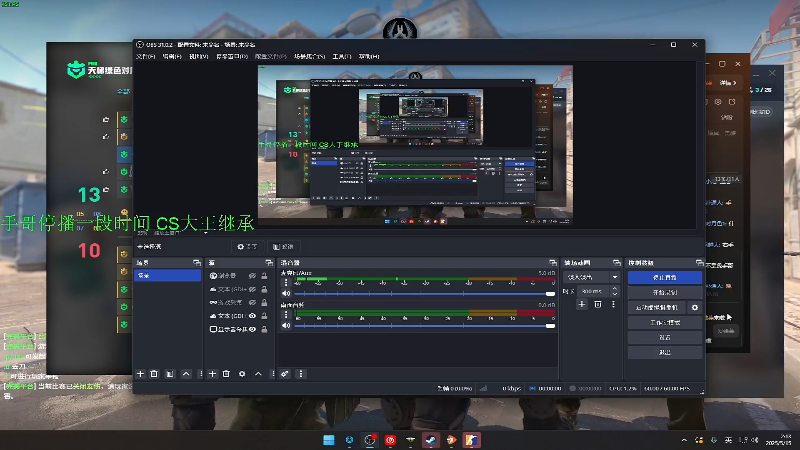This screenshot has height=450, width=800.
Task: Pop out the Audio Mixer dock
Action: [553, 263]
